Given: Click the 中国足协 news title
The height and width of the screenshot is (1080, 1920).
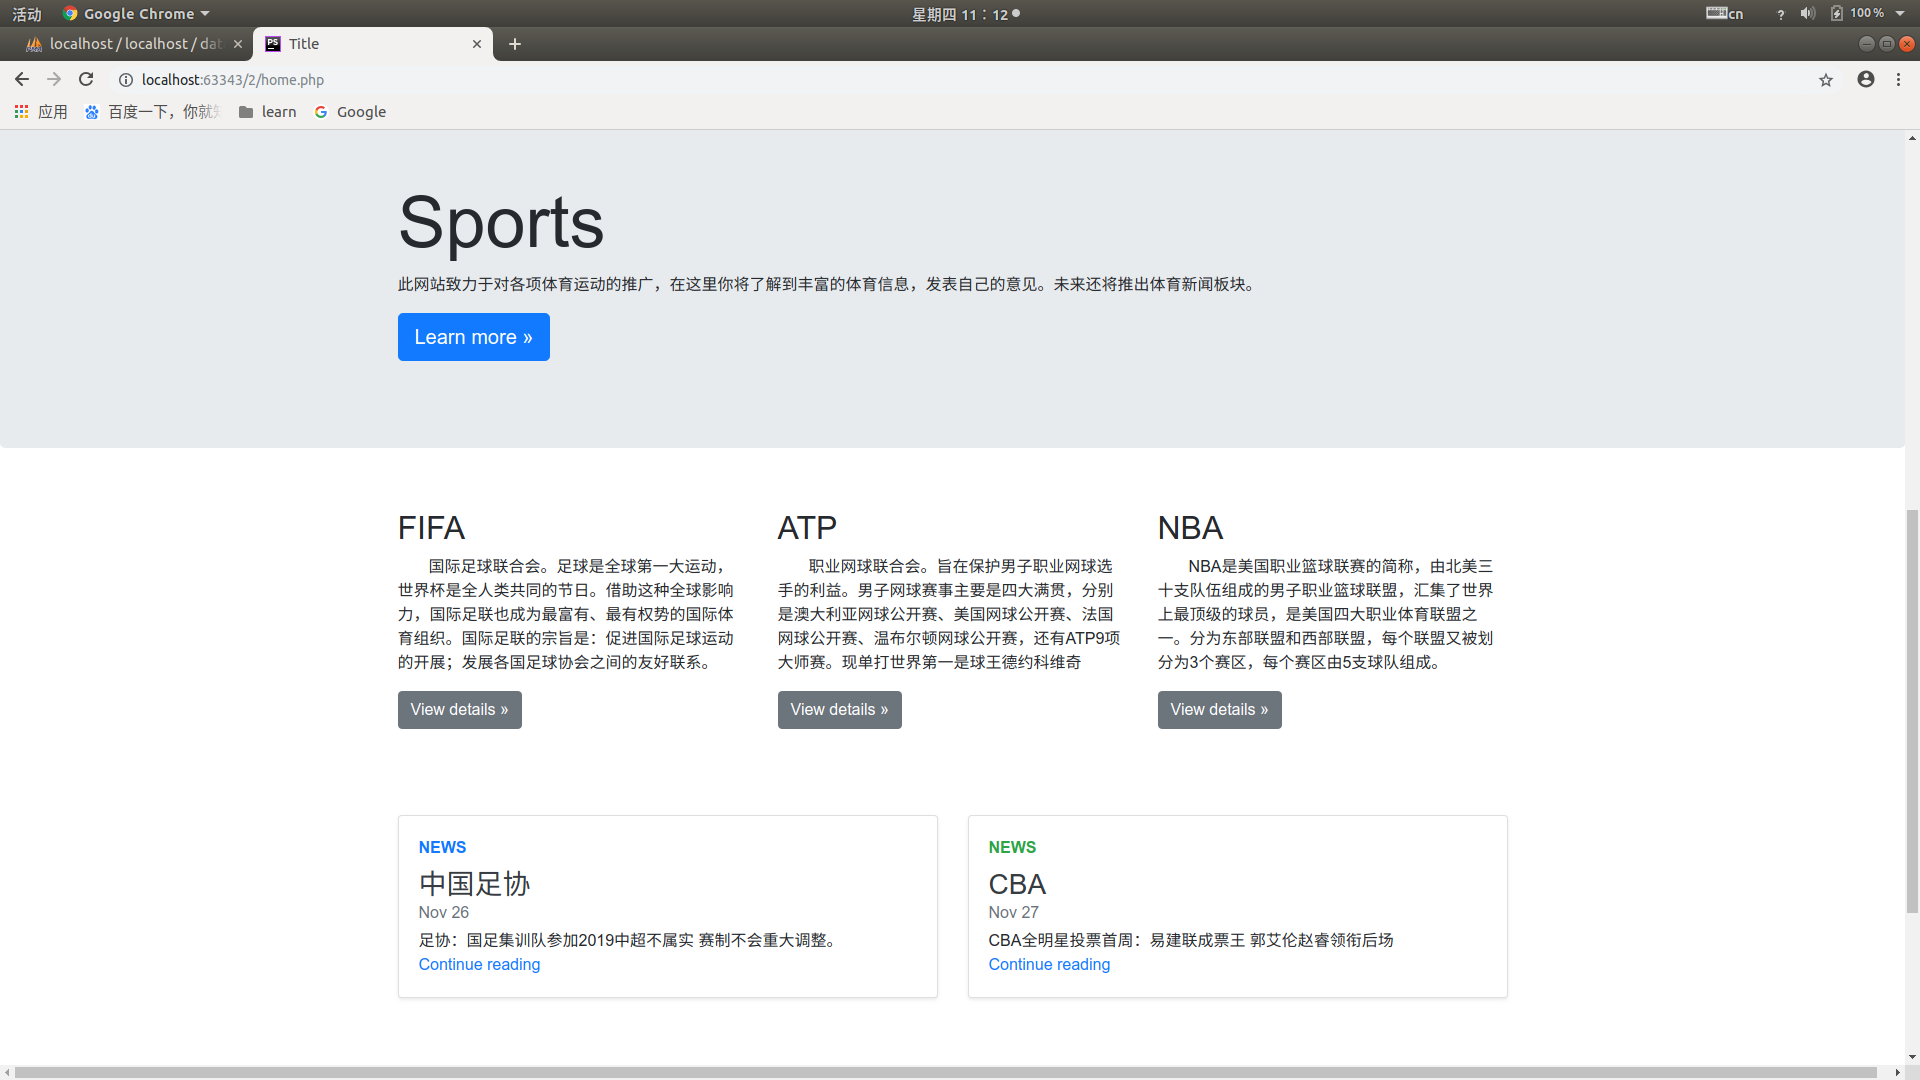Looking at the screenshot, I should pos(474,884).
